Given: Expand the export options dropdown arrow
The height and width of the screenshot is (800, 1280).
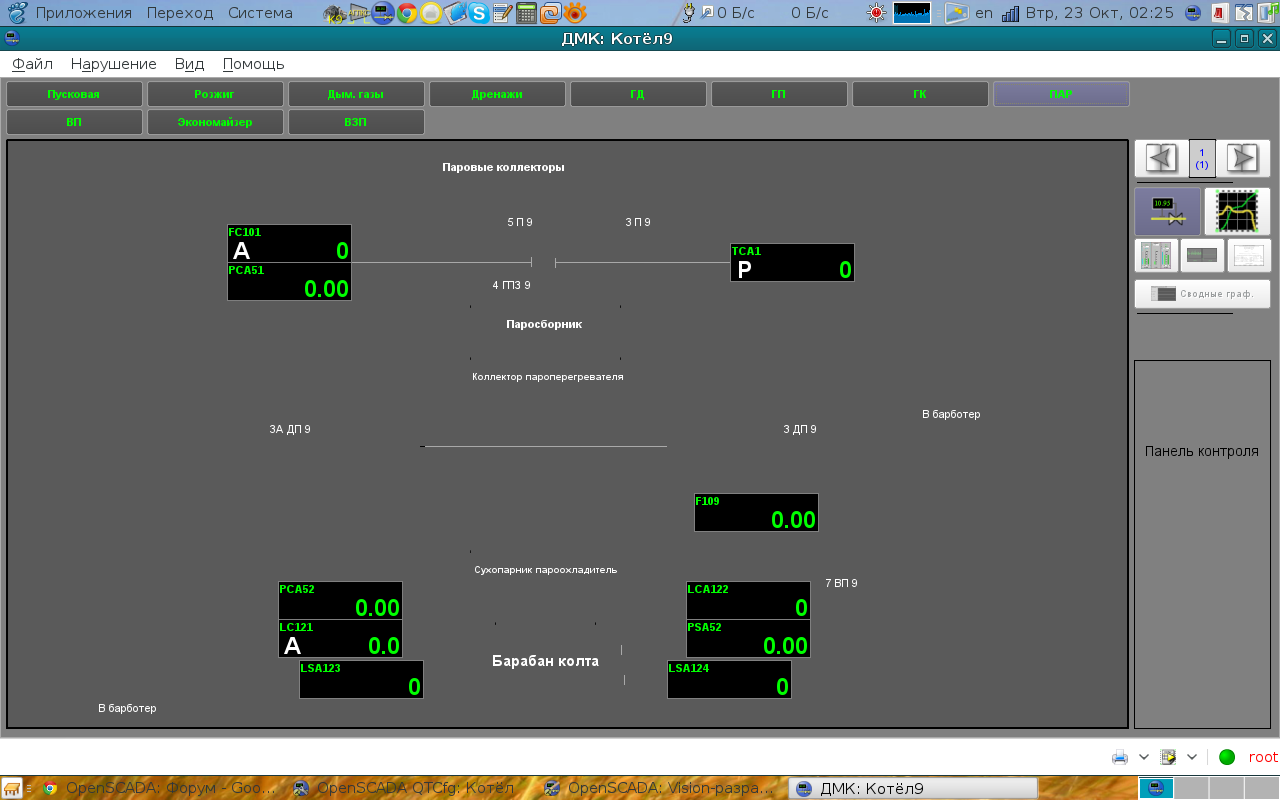Looking at the screenshot, I should pos(1191,757).
